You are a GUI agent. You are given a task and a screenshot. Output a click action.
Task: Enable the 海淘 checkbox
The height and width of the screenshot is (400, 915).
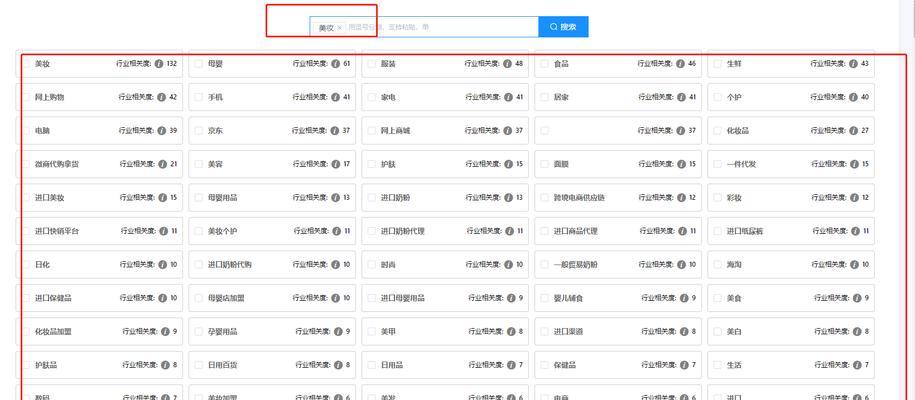pos(717,265)
